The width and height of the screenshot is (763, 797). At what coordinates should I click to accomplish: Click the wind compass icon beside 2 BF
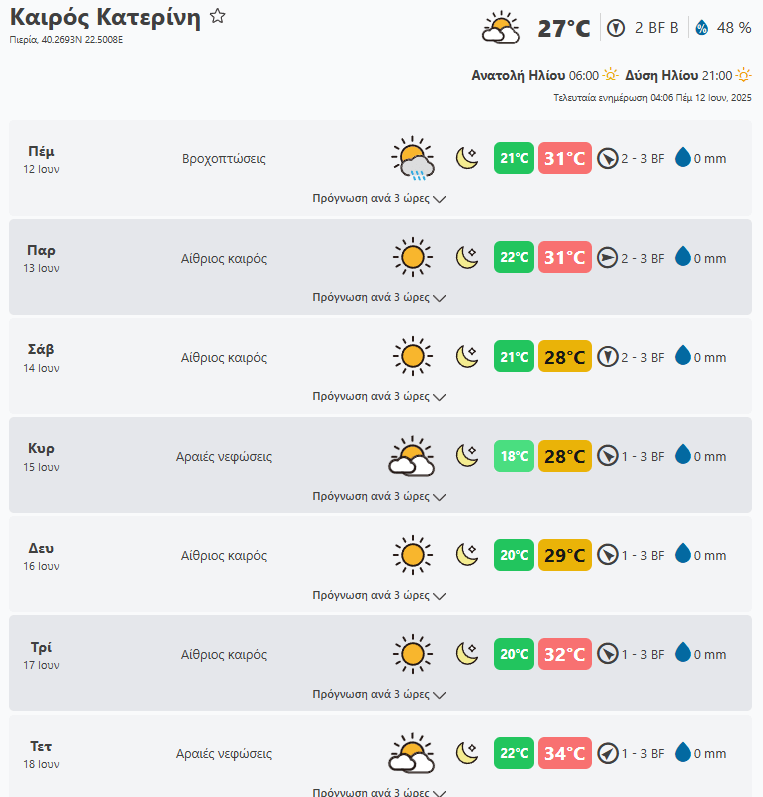coord(617,28)
